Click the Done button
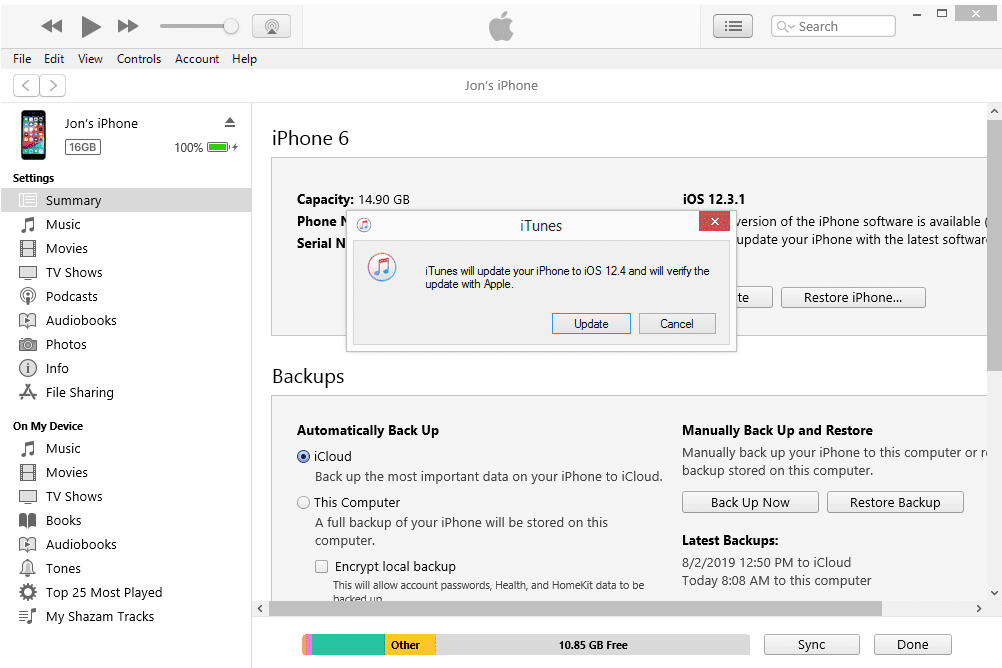 tap(913, 645)
